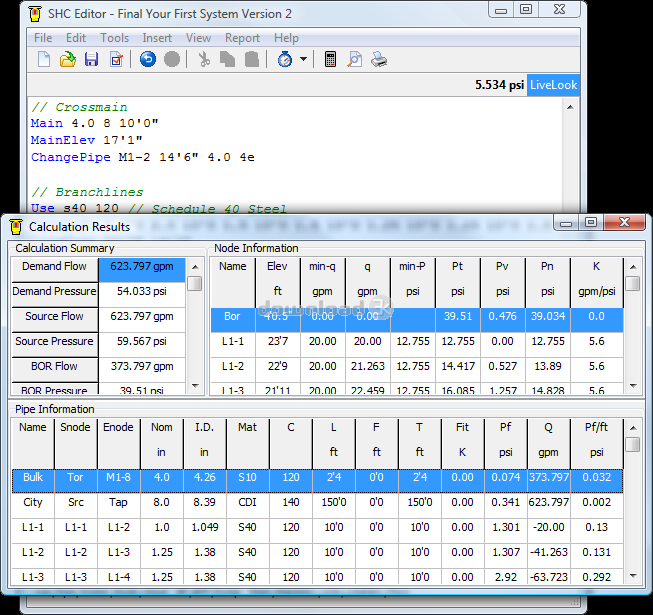
Task: Click the BOR Flow row header
Action: point(55,370)
